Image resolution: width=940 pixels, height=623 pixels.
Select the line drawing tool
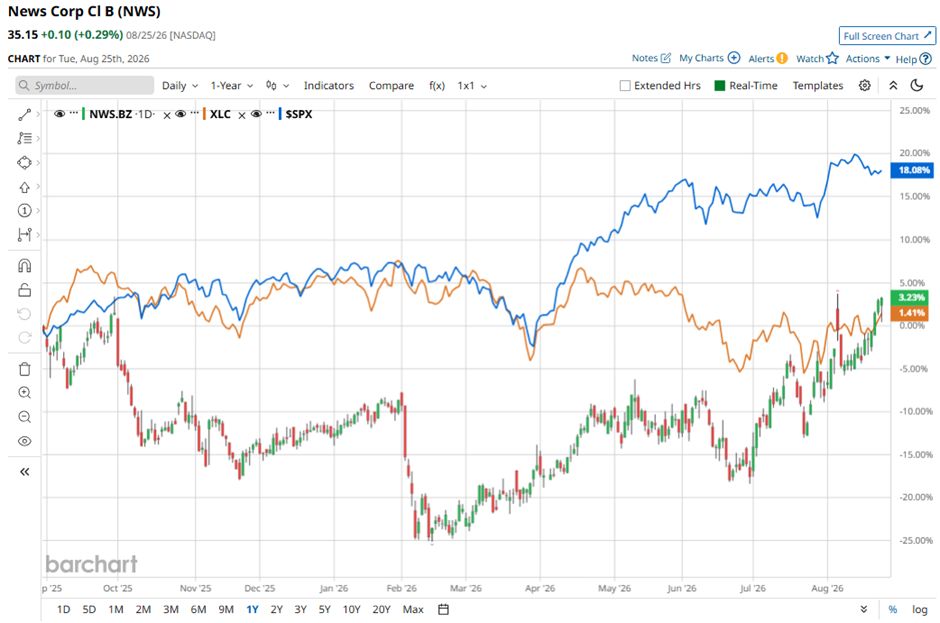click(24, 115)
